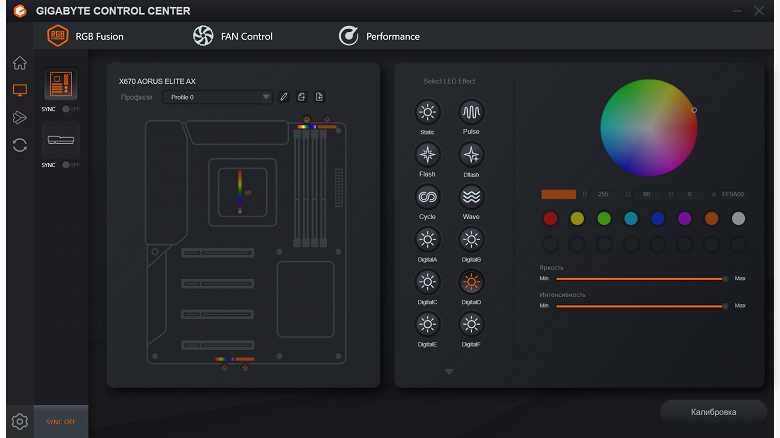Open the arrow-shaped sidebar page icon
Image resolution: width=780 pixels, height=438 pixels.
tap(20, 117)
